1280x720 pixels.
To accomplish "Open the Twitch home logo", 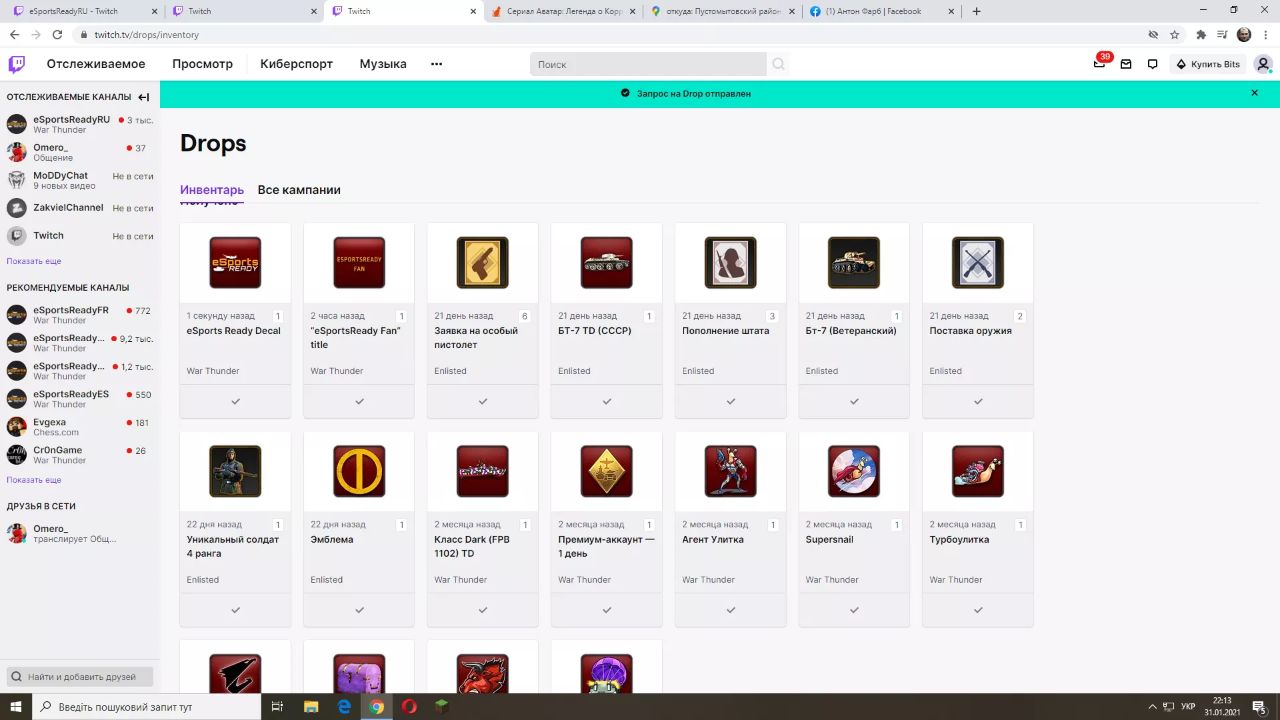I will click(x=17, y=64).
